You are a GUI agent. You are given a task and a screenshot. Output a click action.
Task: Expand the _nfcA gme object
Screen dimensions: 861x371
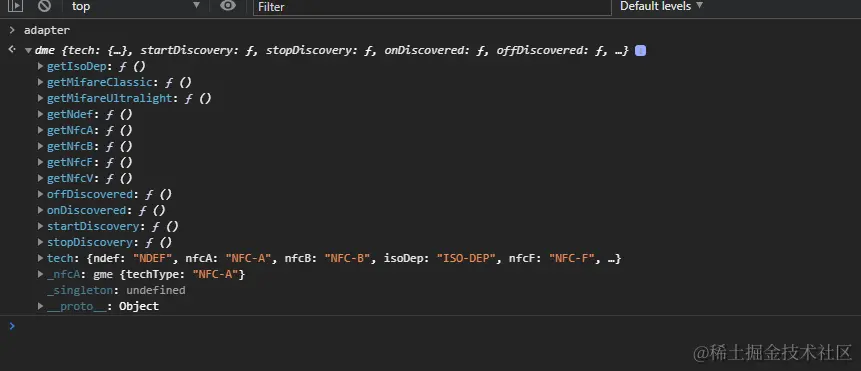[x=41, y=274]
